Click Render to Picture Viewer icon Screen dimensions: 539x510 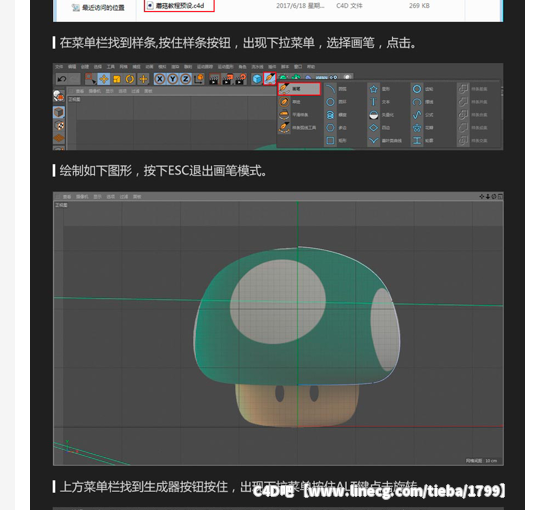[228, 79]
